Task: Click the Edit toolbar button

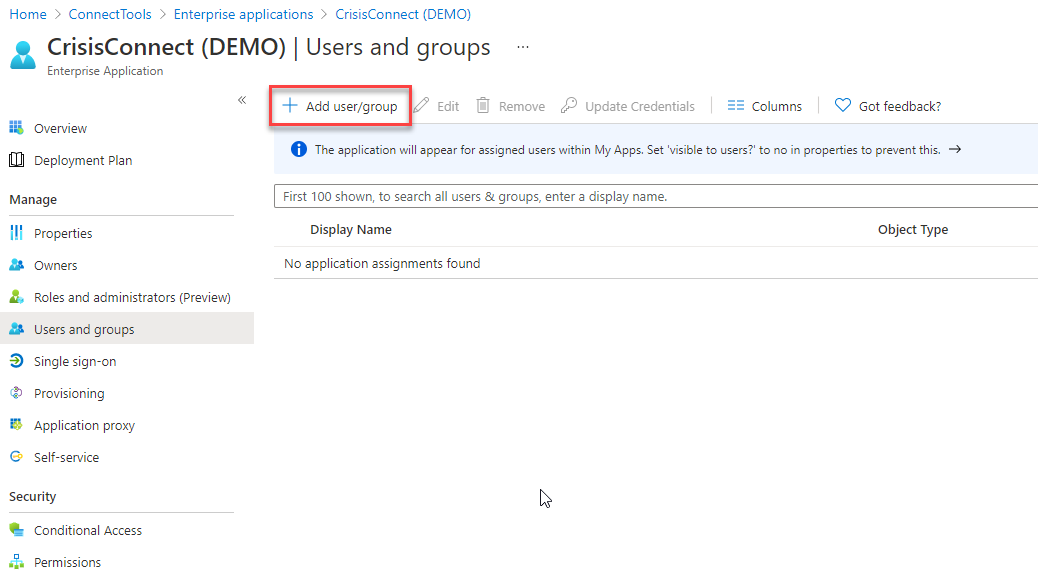Action: [x=436, y=106]
